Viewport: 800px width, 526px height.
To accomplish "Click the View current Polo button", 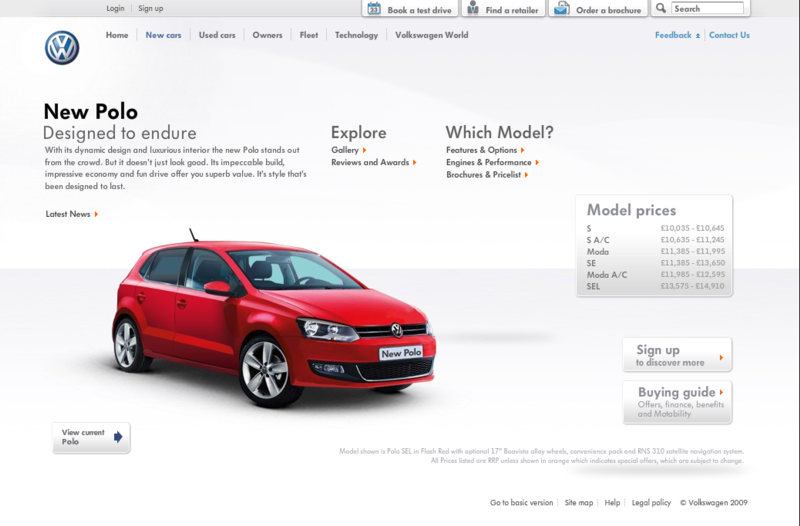I will coord(91,437).
